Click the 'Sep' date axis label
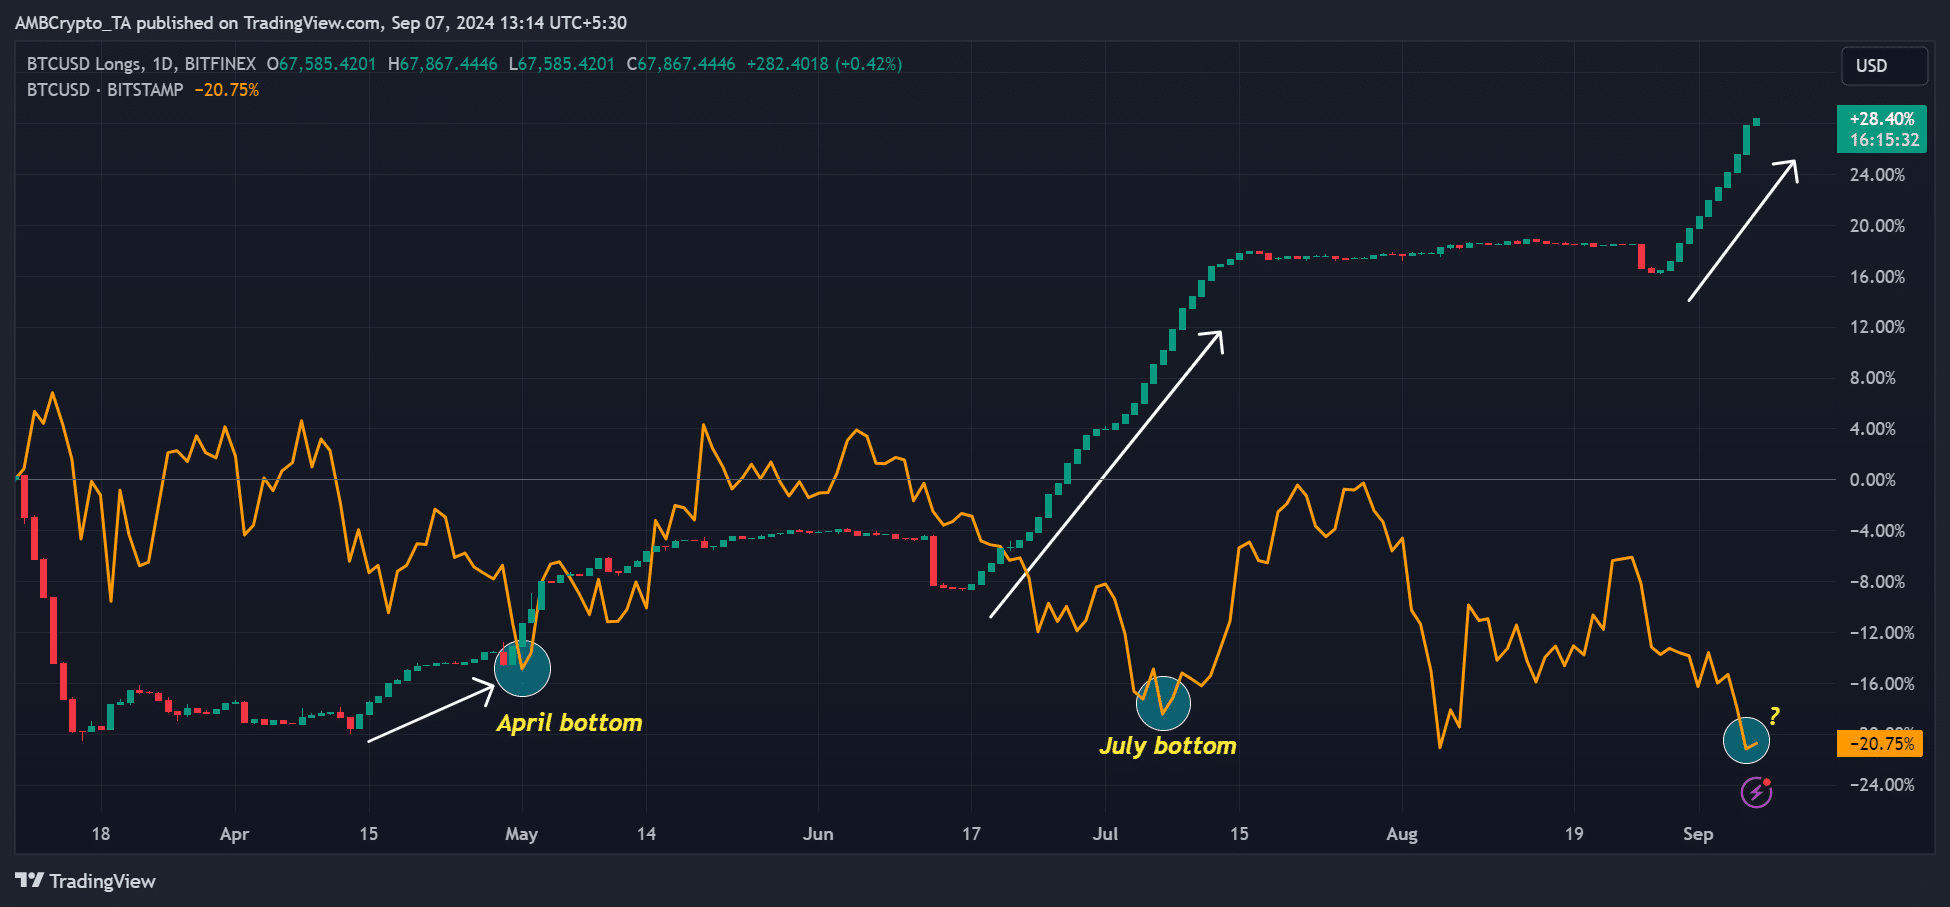This screenshot has height=907, width=1950. point(1698,834)
